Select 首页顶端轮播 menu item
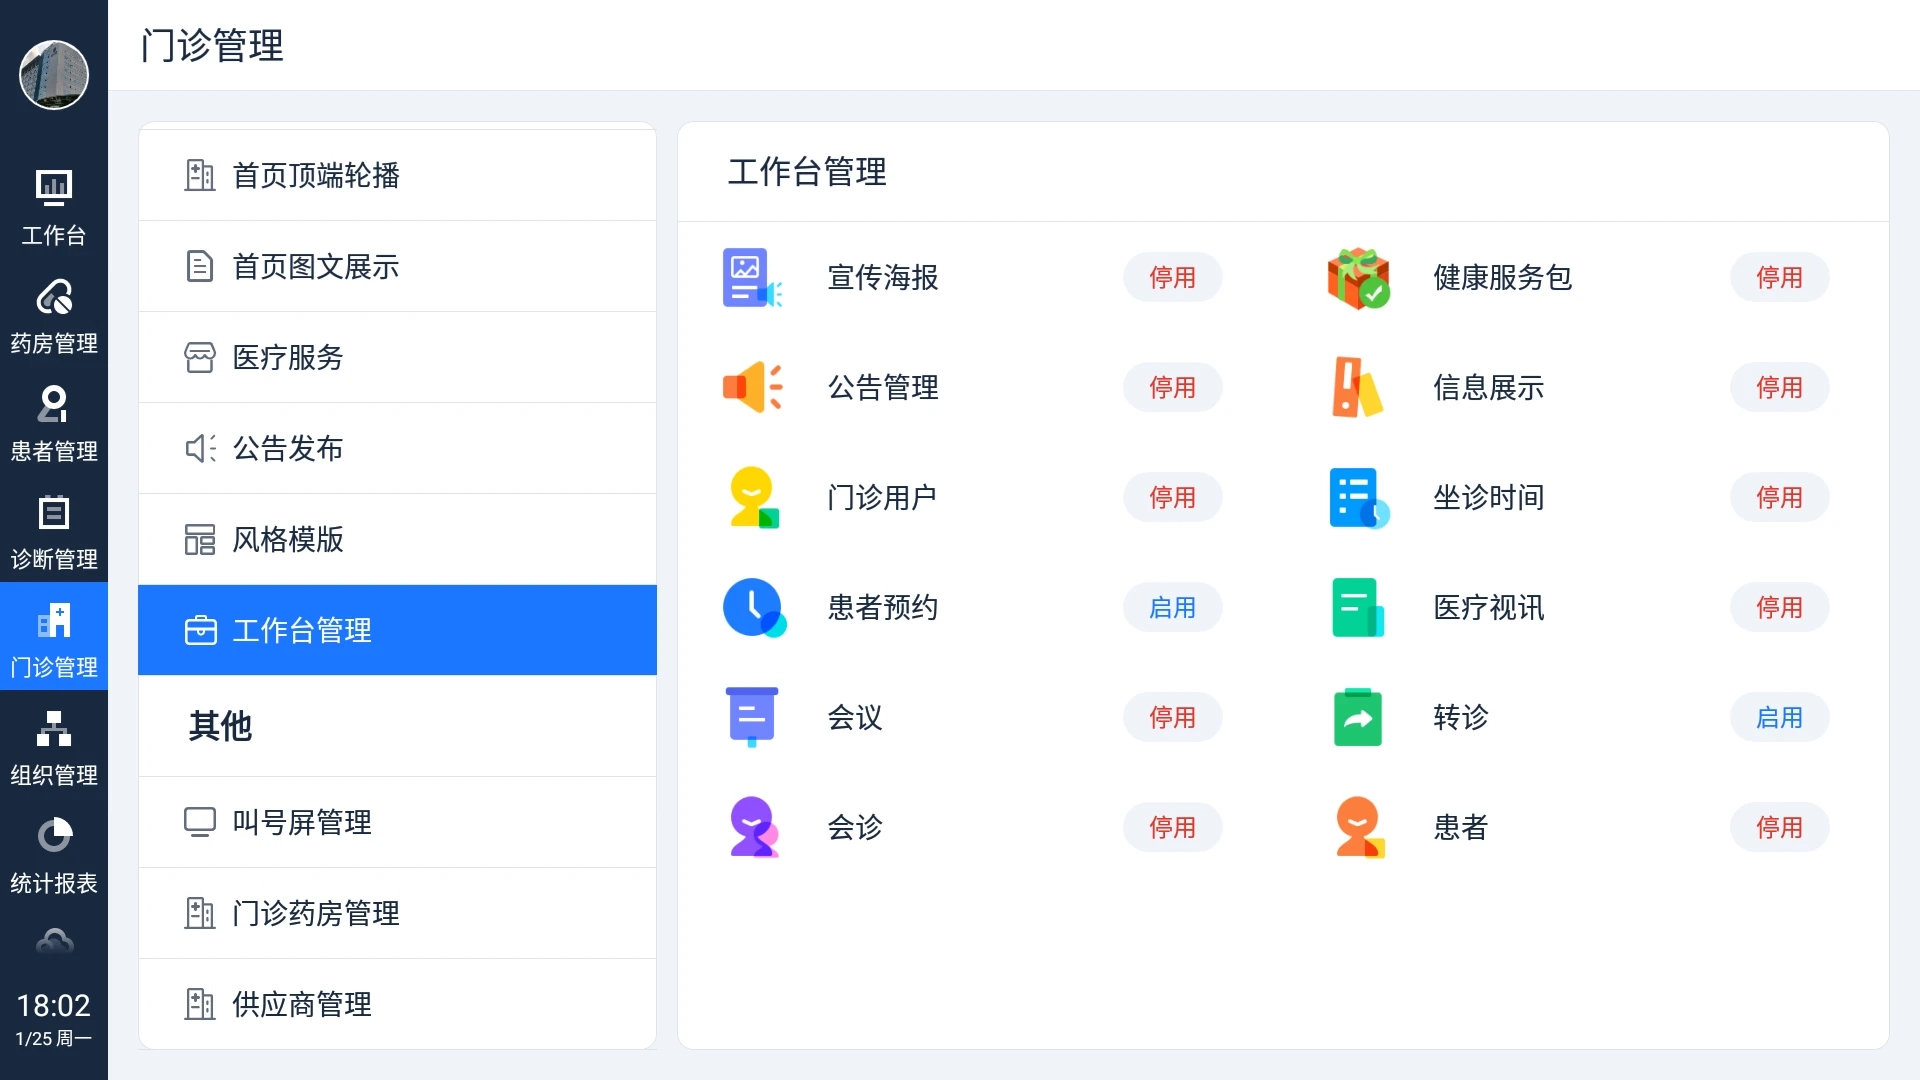1920x1080 pixels. point(397,176)
